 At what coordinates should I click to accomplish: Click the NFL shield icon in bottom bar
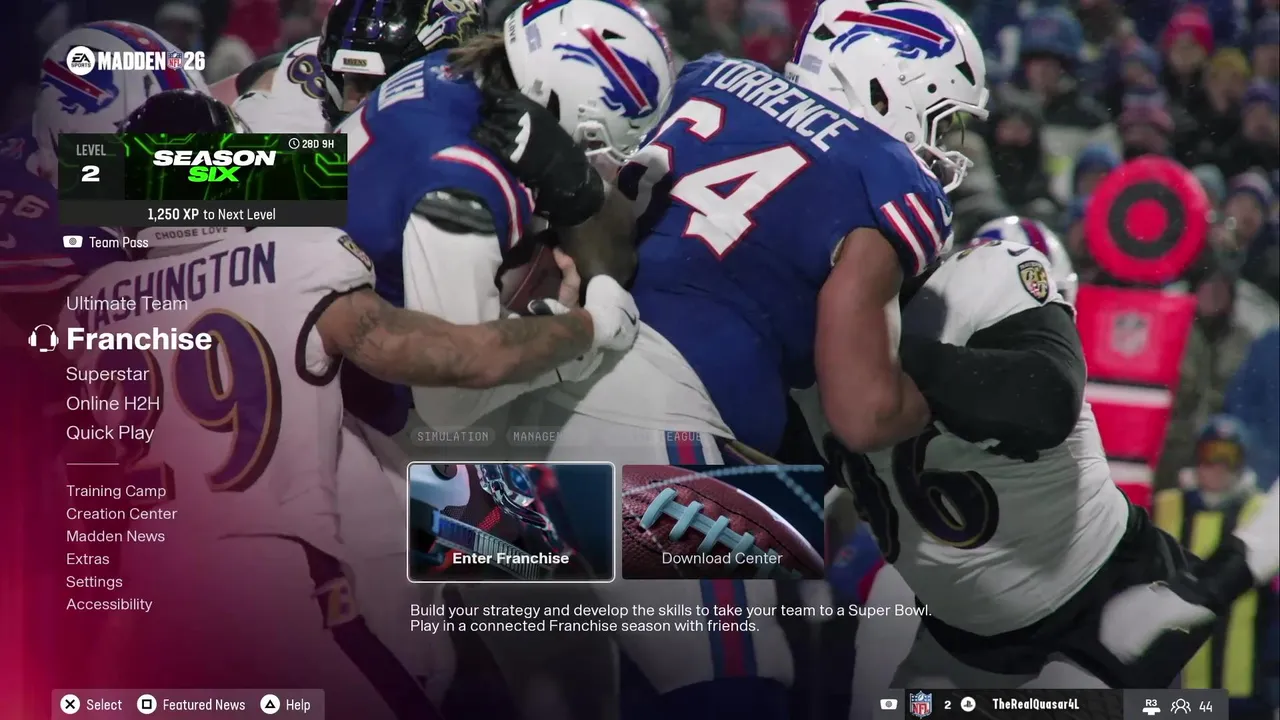point(921,705)
